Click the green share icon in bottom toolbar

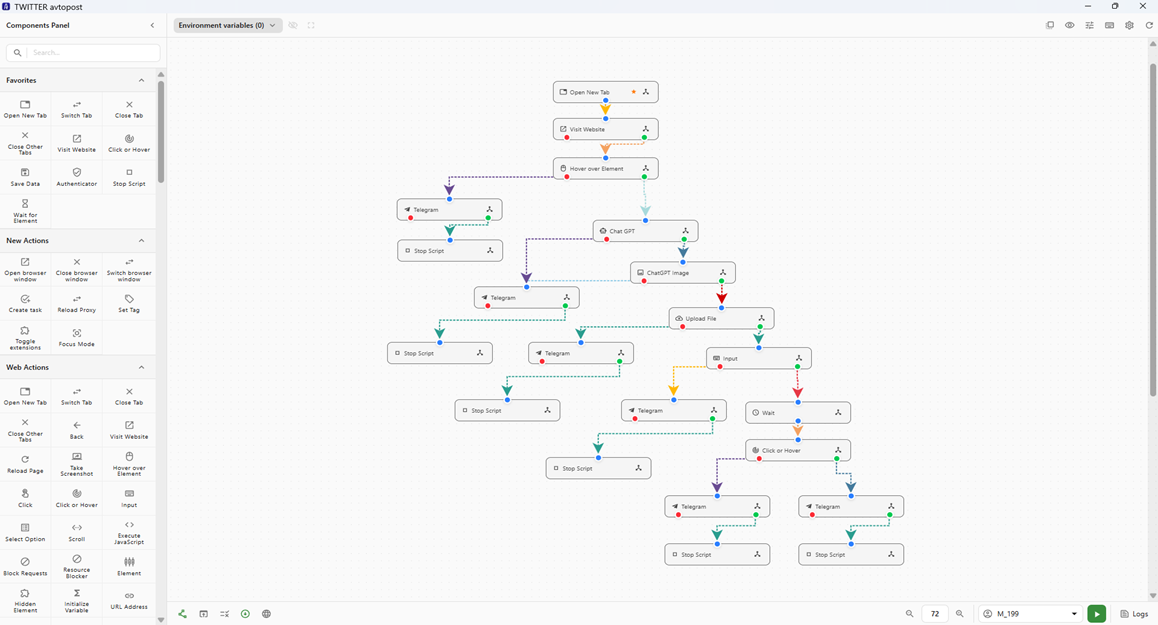tap(182, 614)
